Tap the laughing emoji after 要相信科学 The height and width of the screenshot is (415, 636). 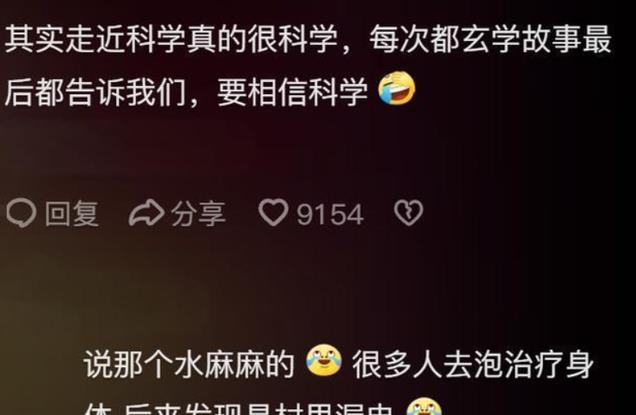click(397, 89)
